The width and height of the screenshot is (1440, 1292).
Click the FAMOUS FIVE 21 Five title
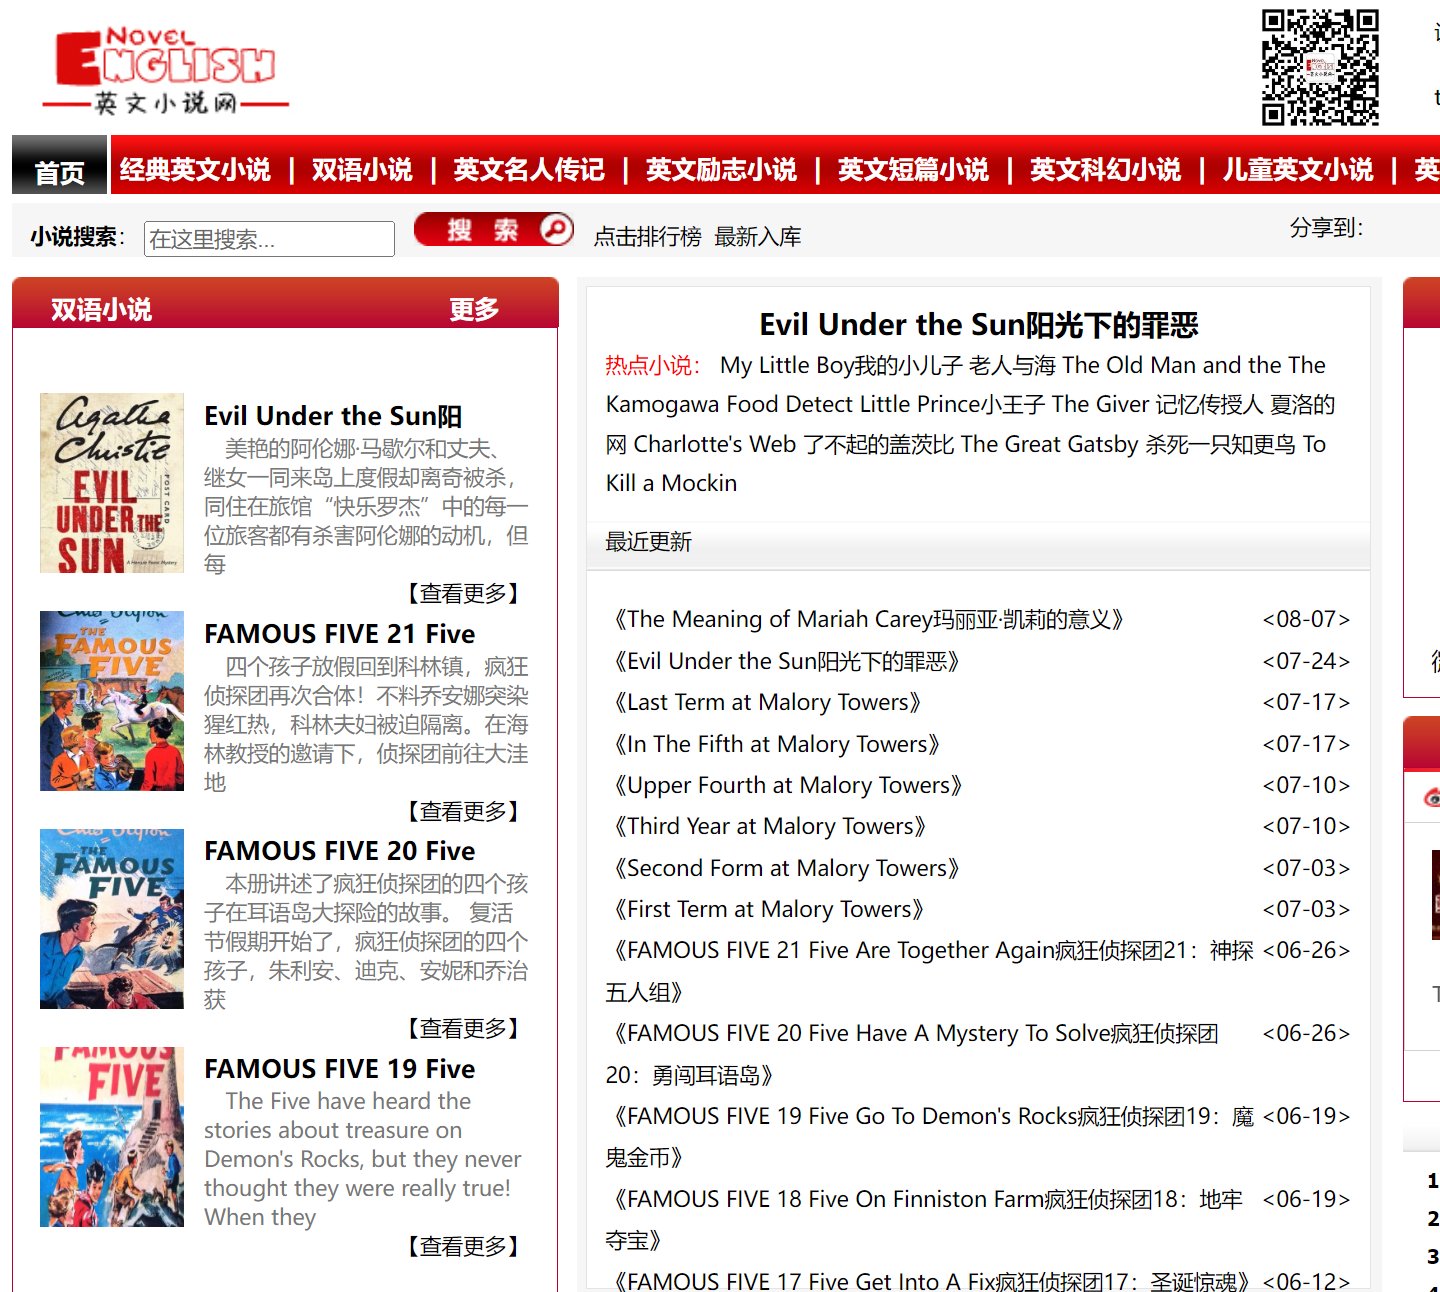click(340, 634)
